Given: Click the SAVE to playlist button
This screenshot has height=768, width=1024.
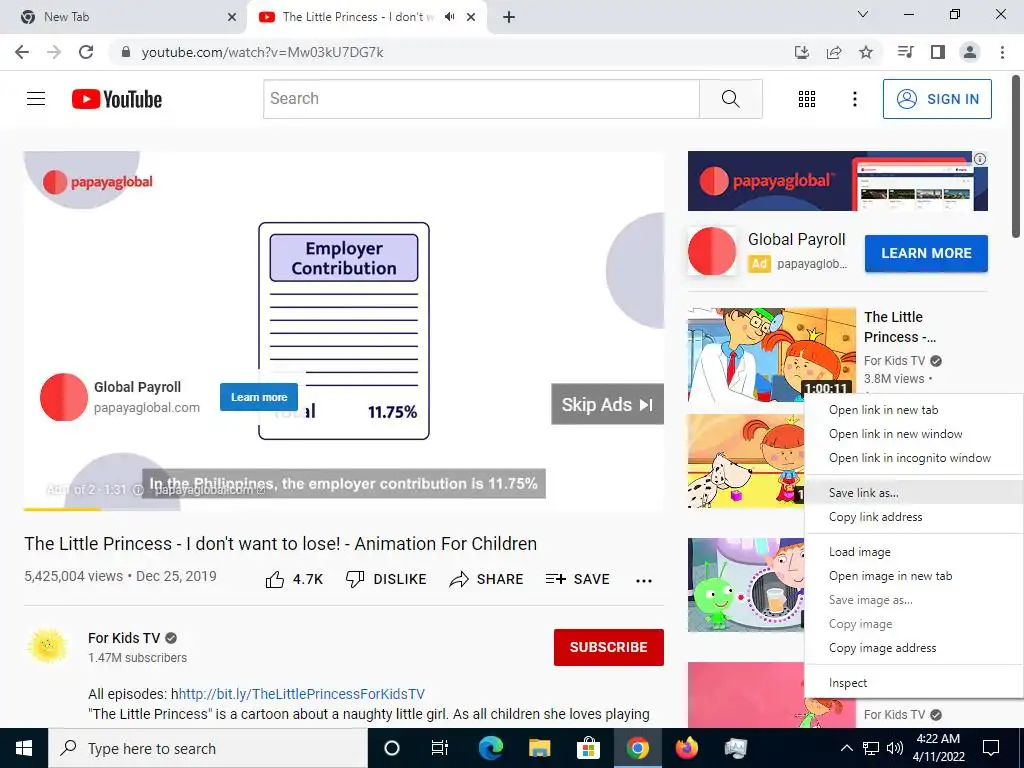Looking at the screenshot, I should tap(577, 579).
